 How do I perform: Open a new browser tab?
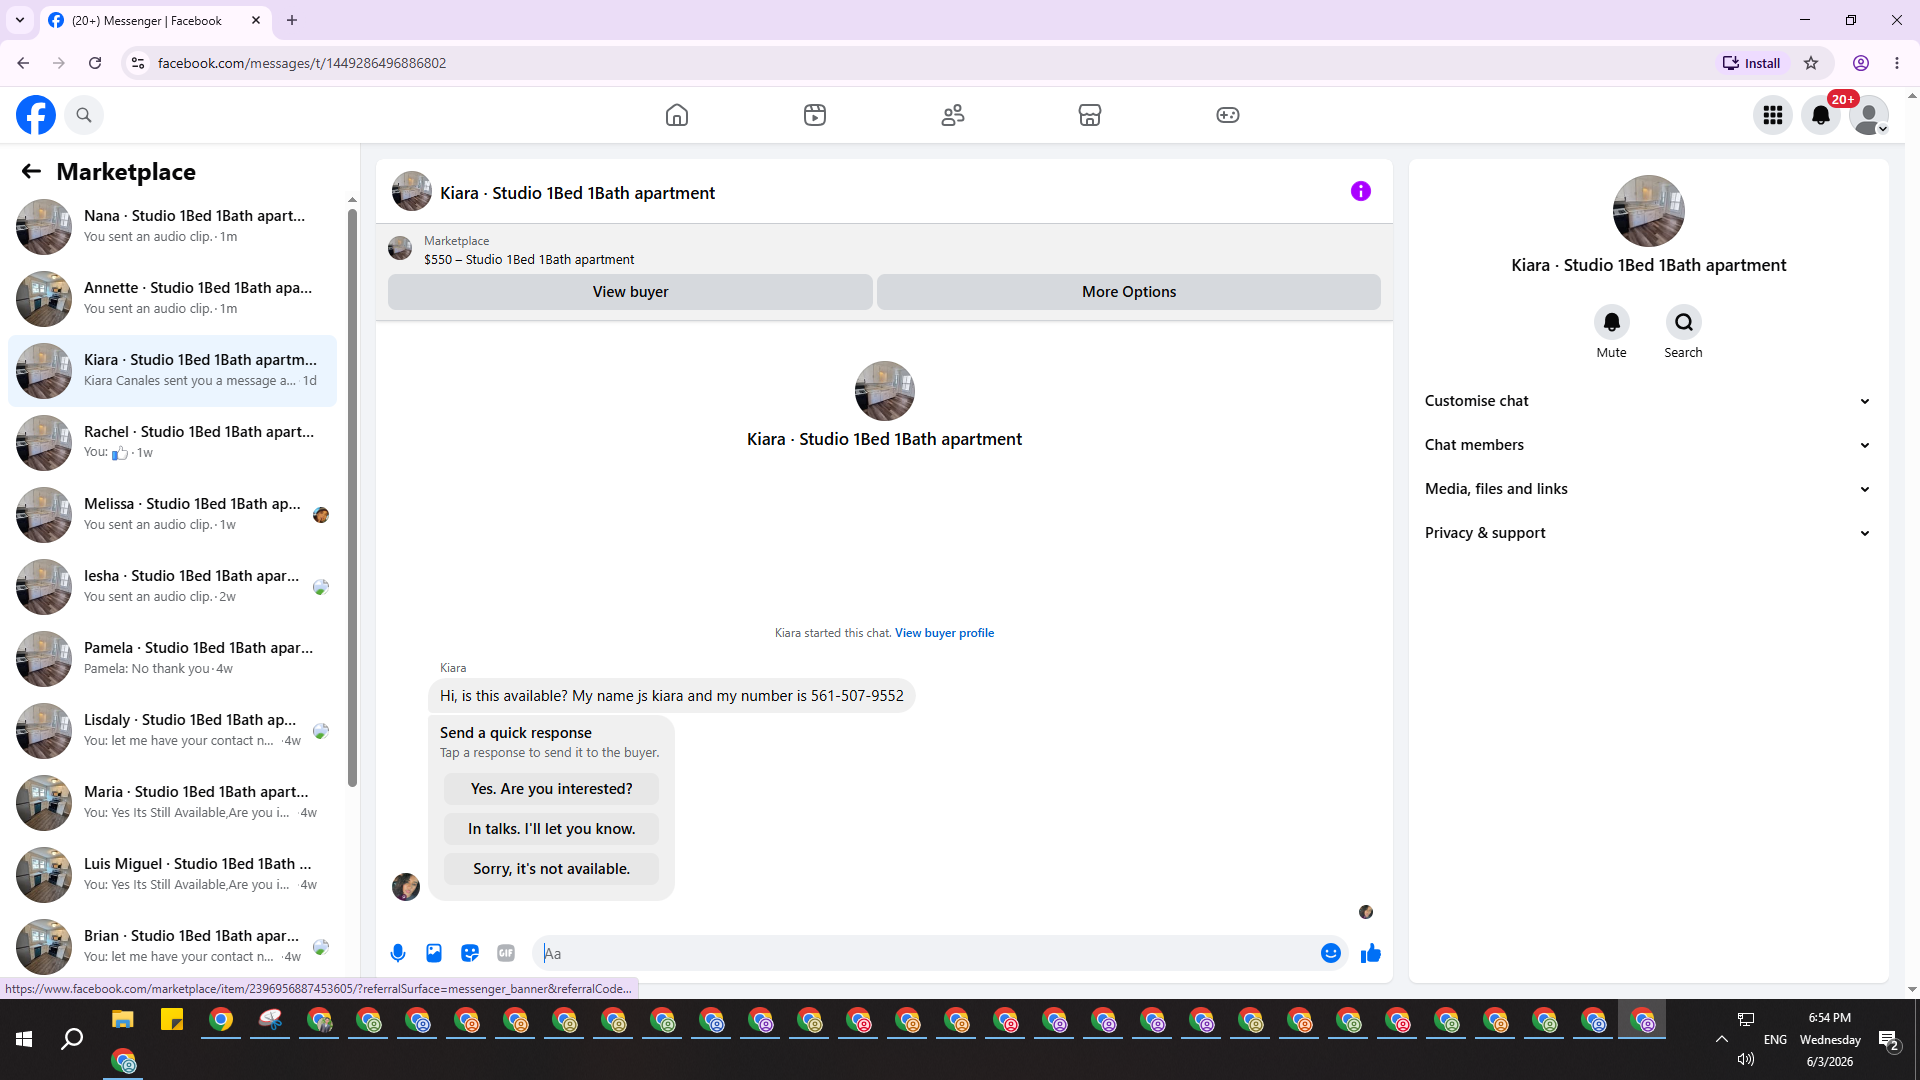pyautogui.click(x=292, y=20)
